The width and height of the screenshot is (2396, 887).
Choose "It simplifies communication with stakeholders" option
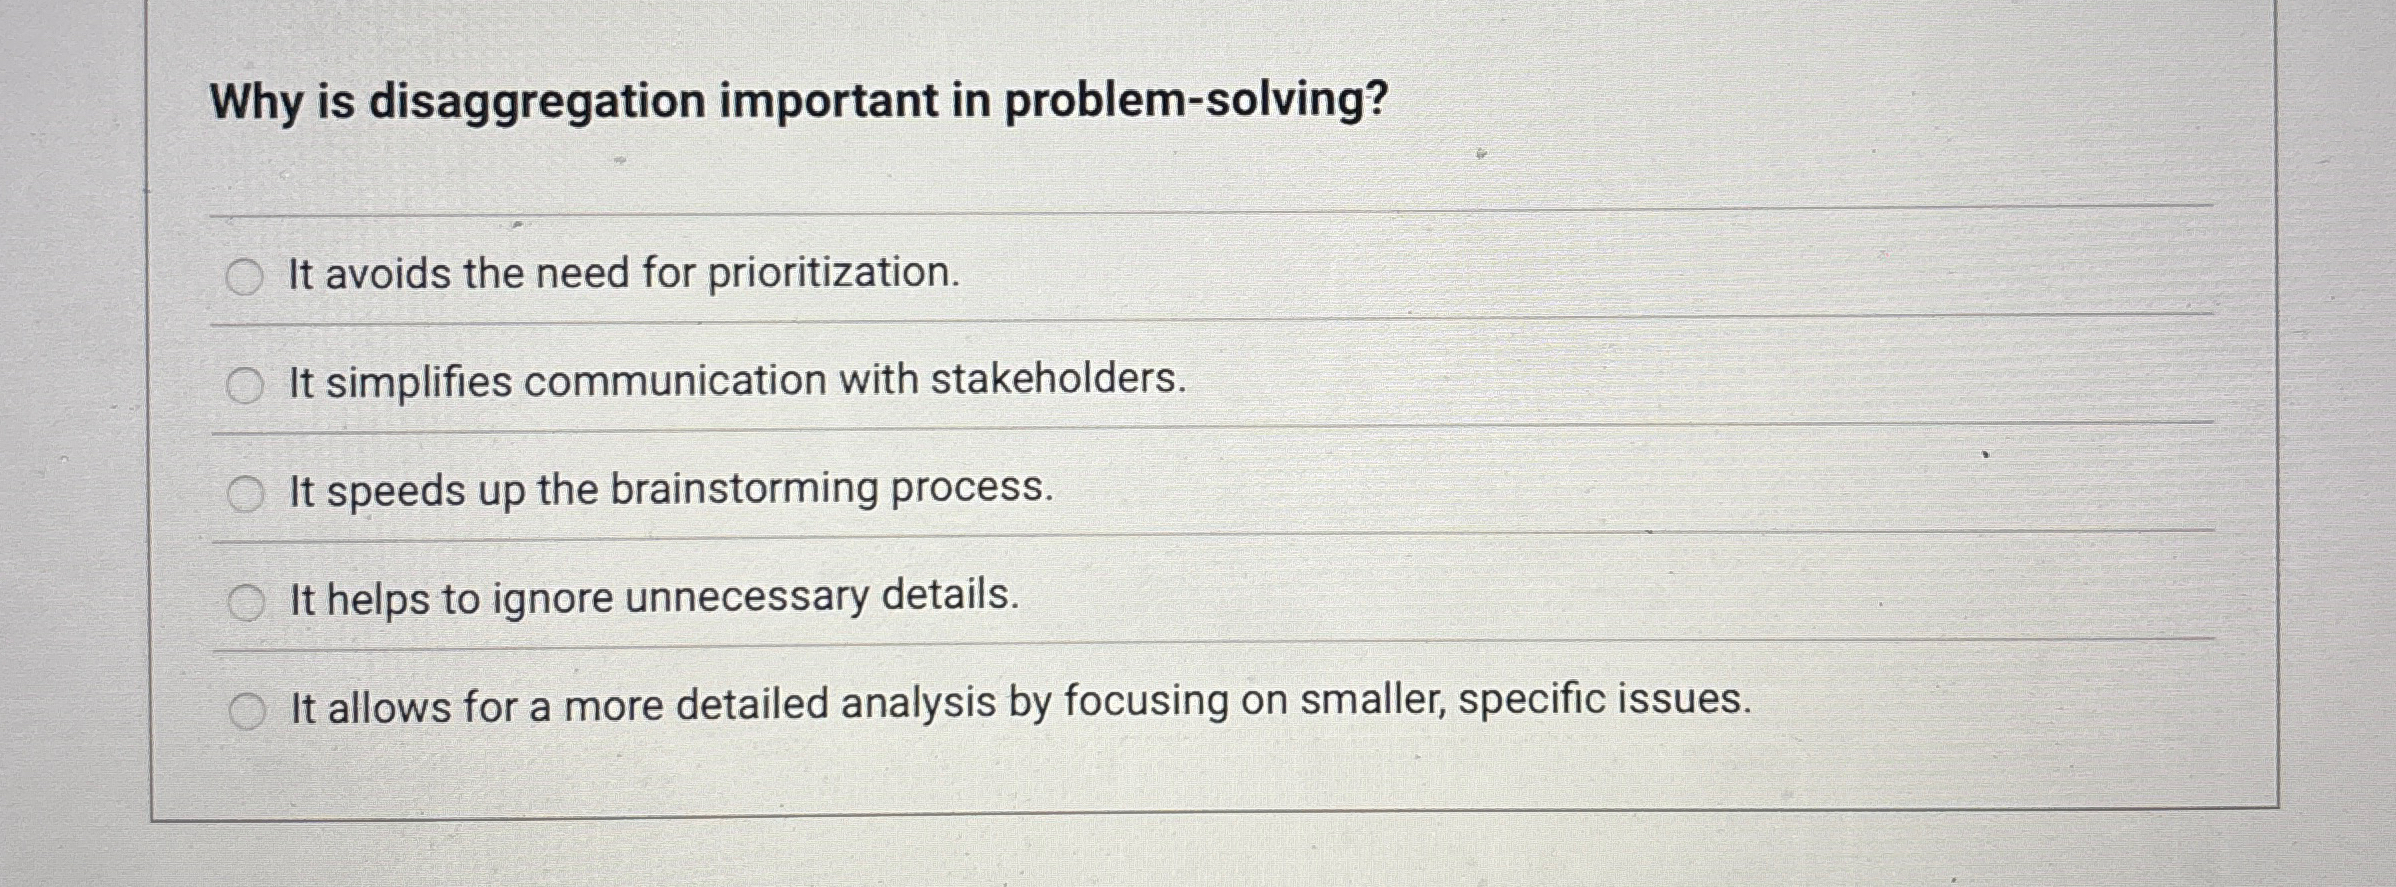246,383
